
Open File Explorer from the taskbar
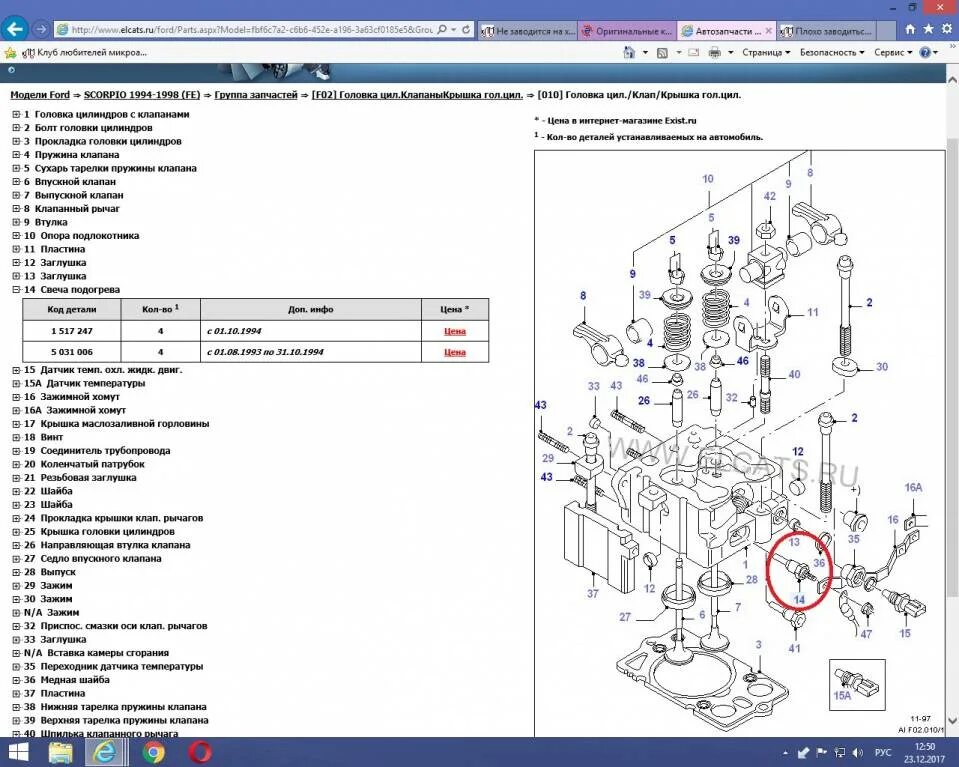[x=61, y=752]
